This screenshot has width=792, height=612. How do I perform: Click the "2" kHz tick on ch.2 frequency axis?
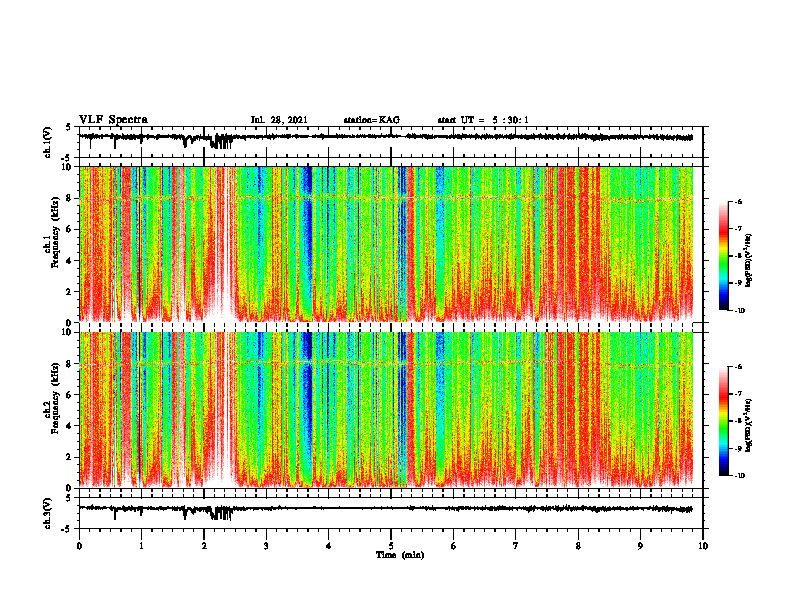pos(69,457)
